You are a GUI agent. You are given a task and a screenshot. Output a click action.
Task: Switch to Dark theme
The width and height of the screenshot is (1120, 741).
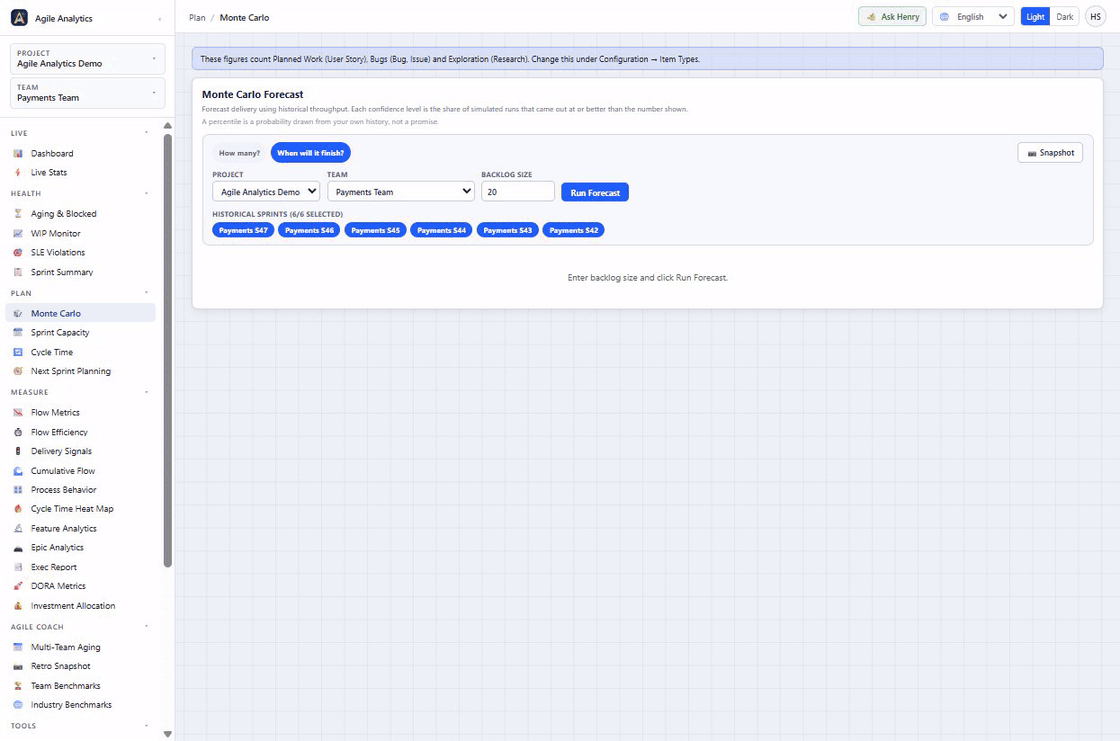pyautogui.click(x=1064, y=17)
